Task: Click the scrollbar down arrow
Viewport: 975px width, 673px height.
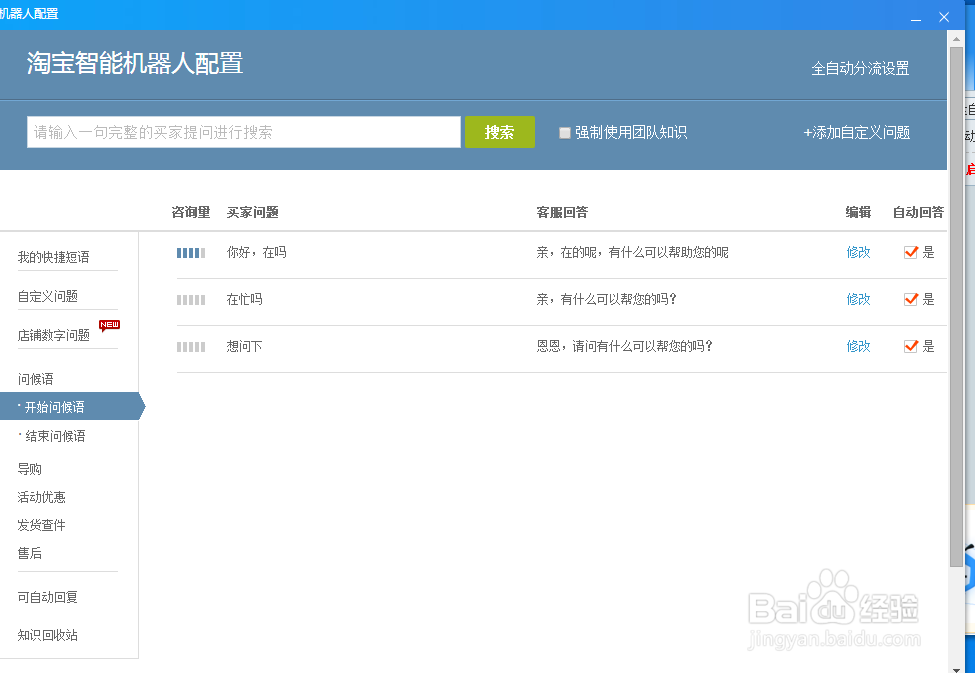Action: (956, 669)
